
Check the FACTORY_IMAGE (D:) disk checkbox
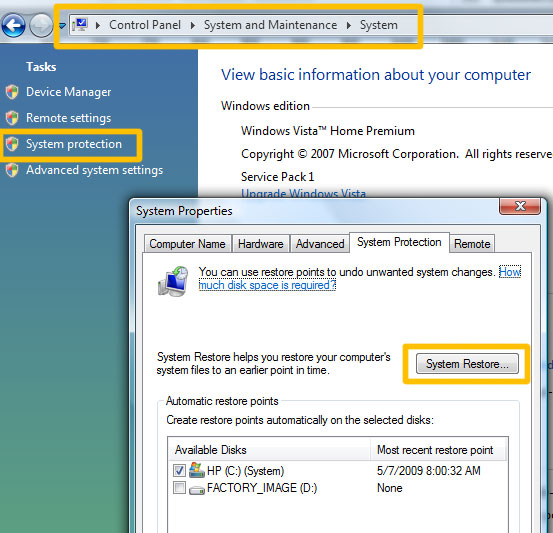(x=179, y=488)
